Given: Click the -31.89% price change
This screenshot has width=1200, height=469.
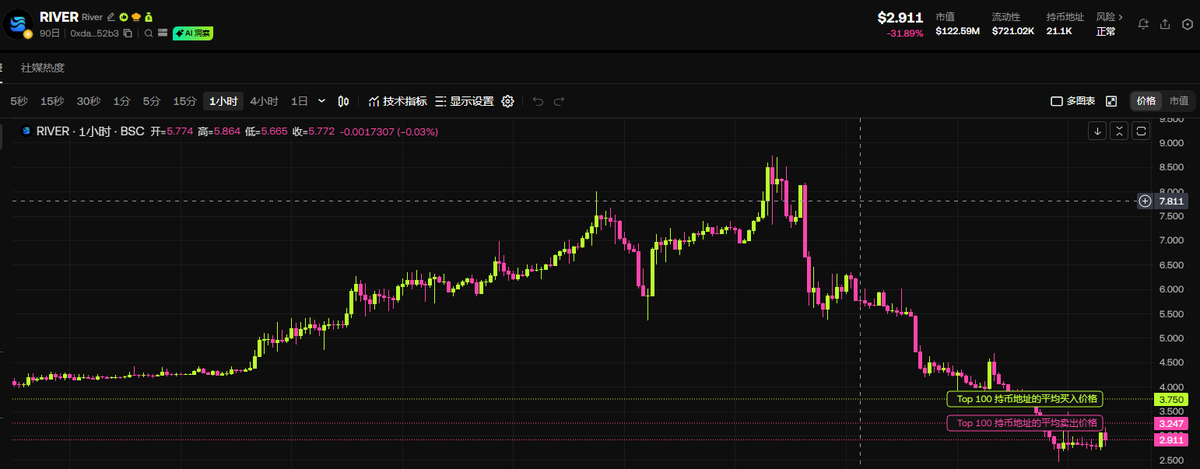Looking at the screenshot, I should pos(905,34).
